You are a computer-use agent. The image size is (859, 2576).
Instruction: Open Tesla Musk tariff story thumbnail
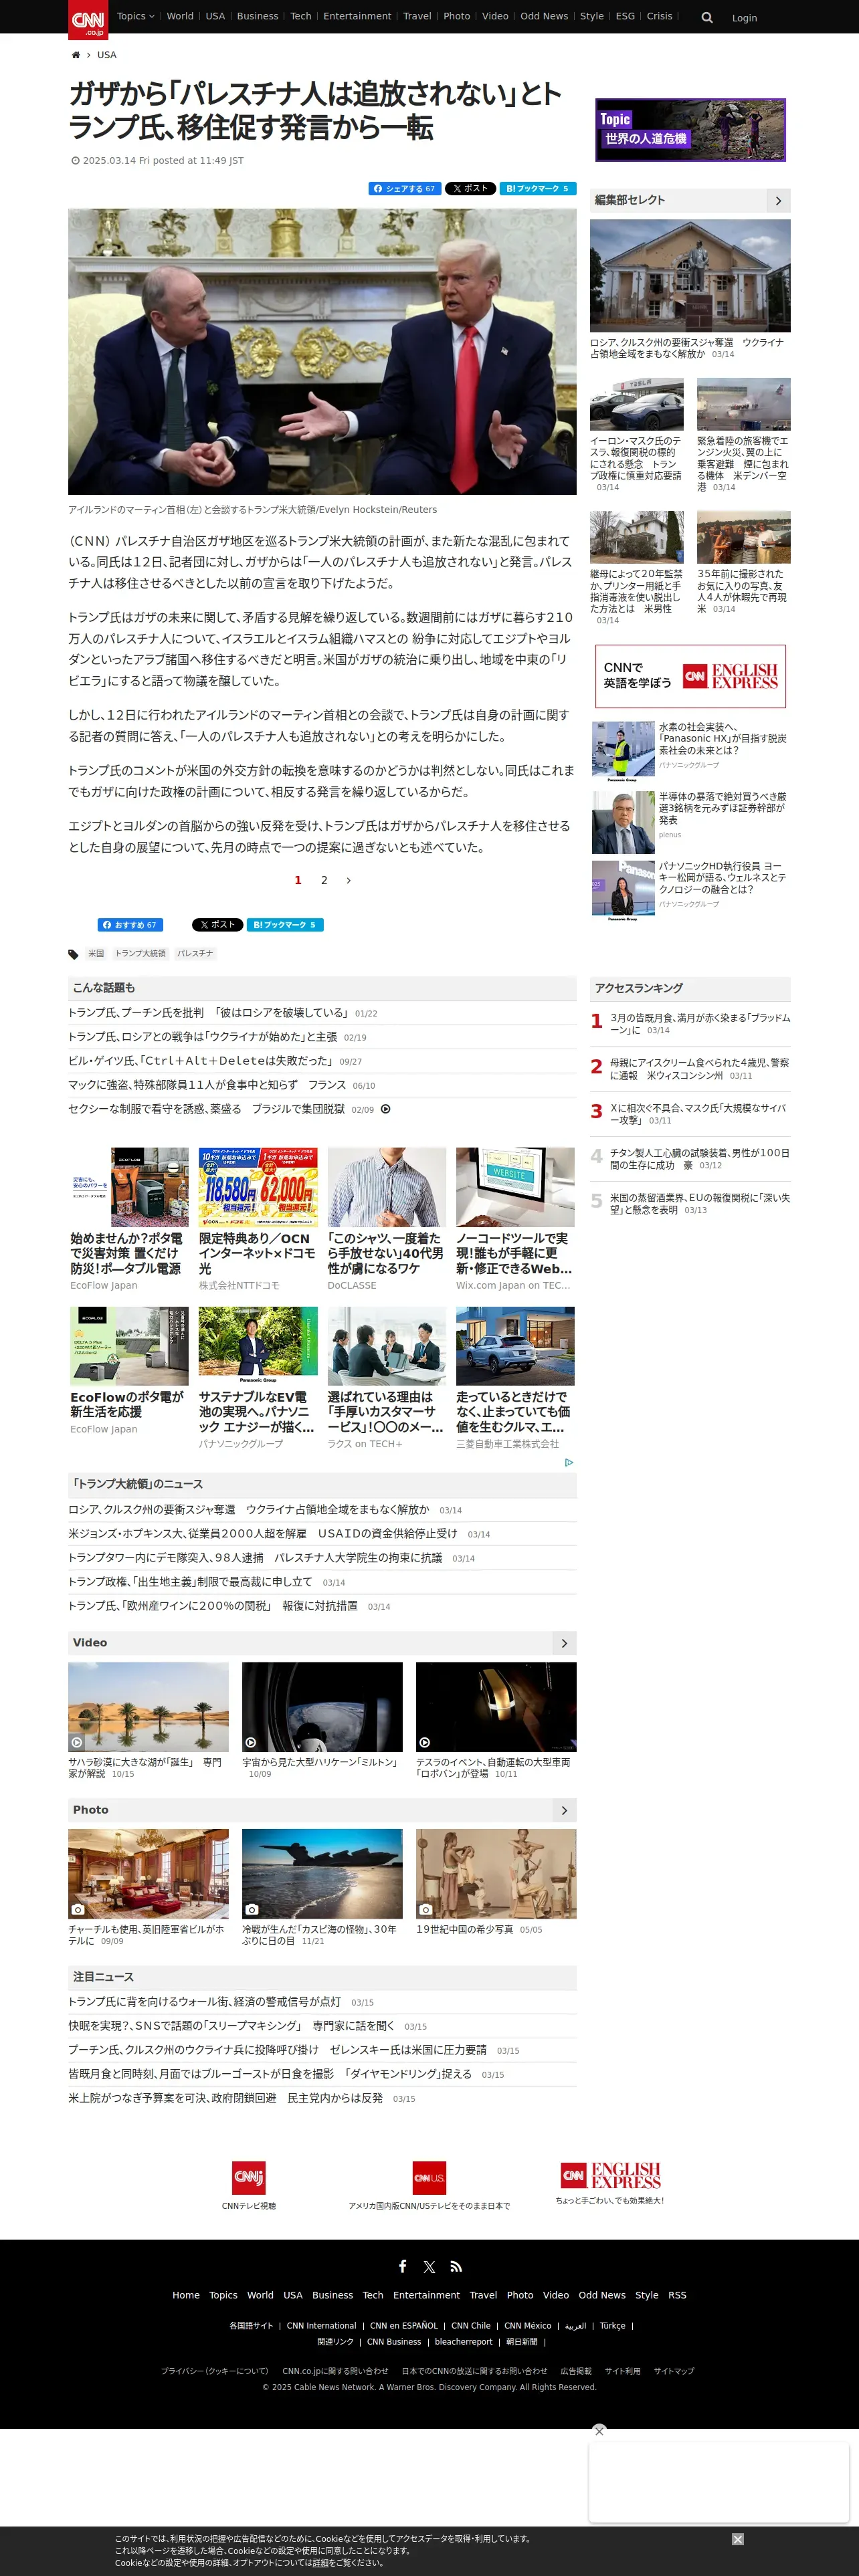point(637,404)
